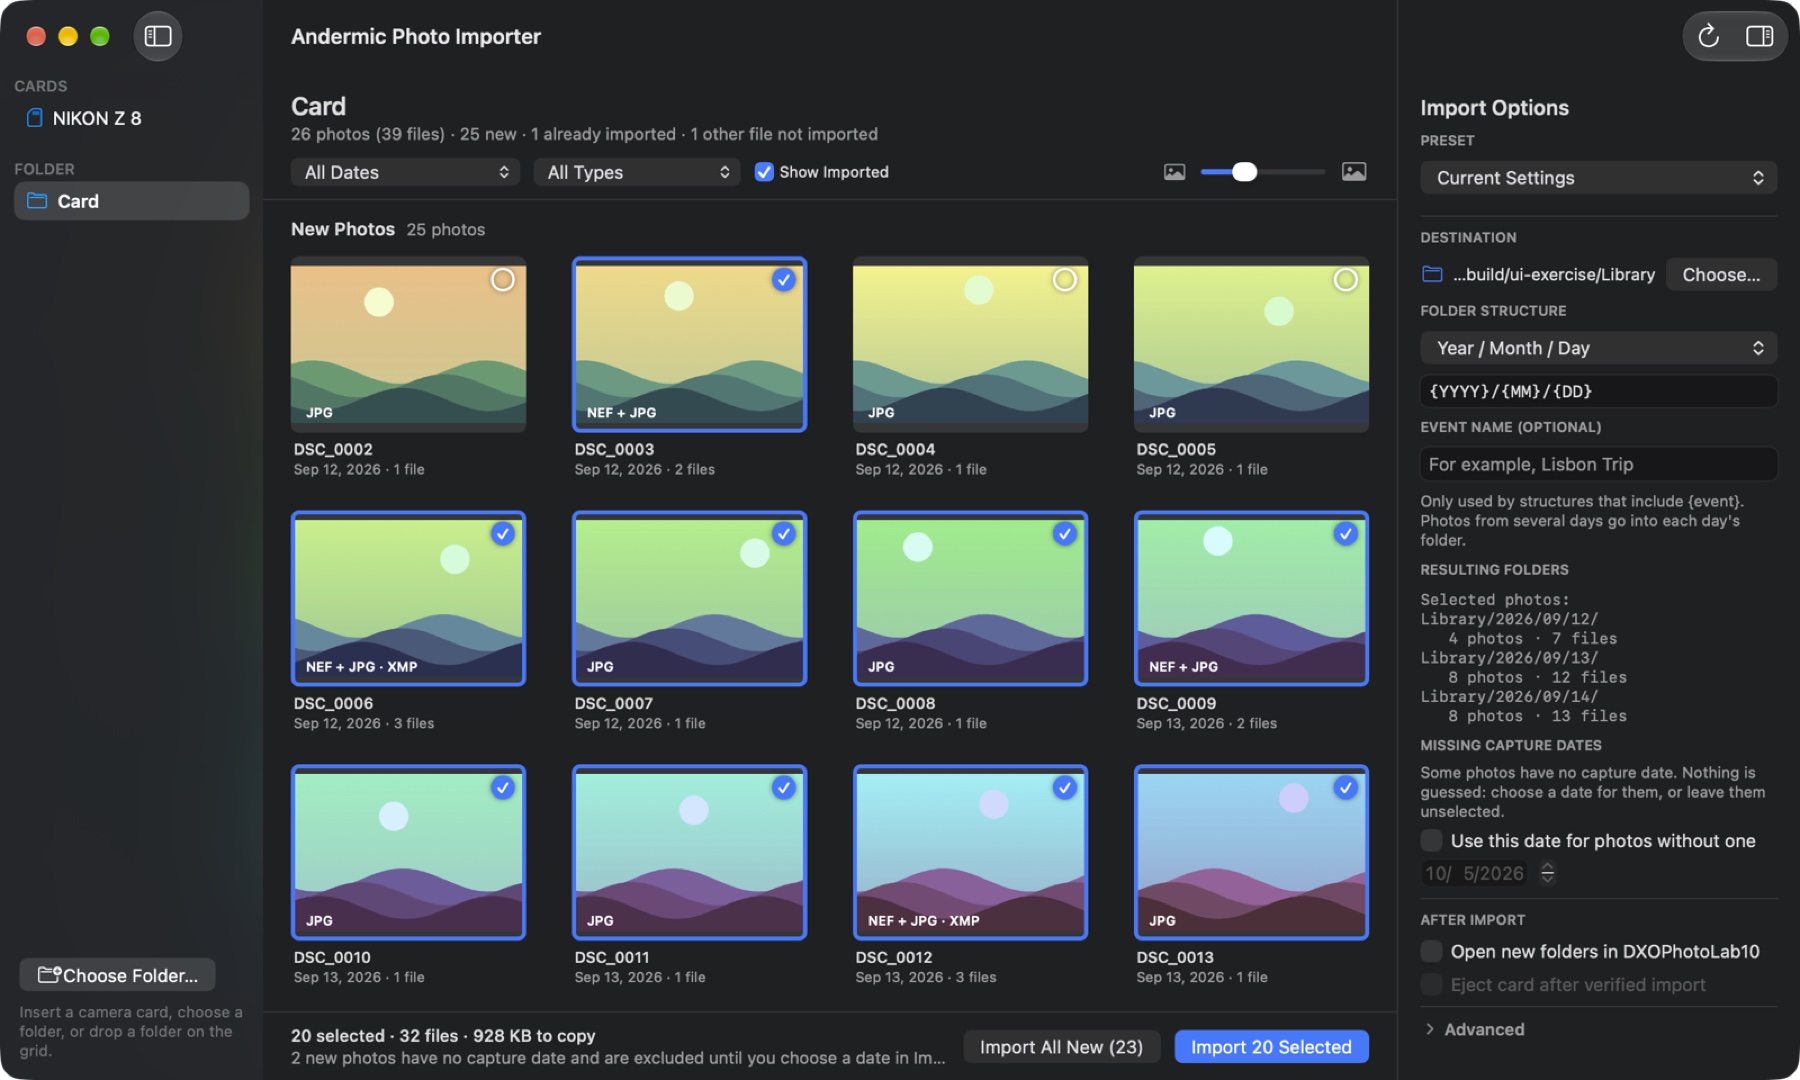
Task: Open the Year / Month / Day dropdown
Action: click(x=1598, y=348)
